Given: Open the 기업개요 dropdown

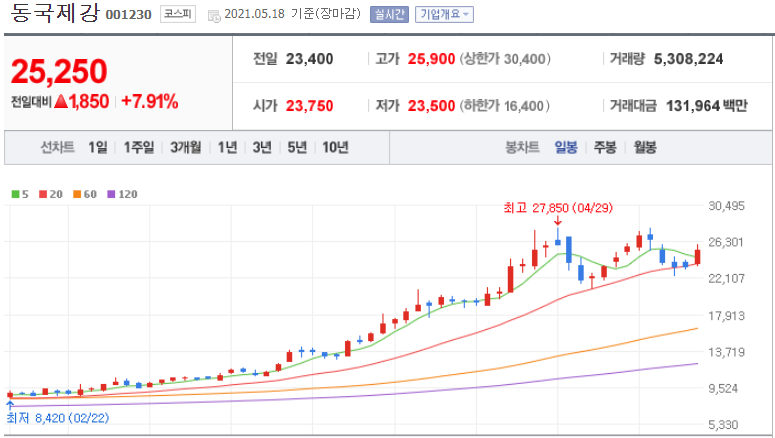Looking at the screenshot, I should 444,14.
